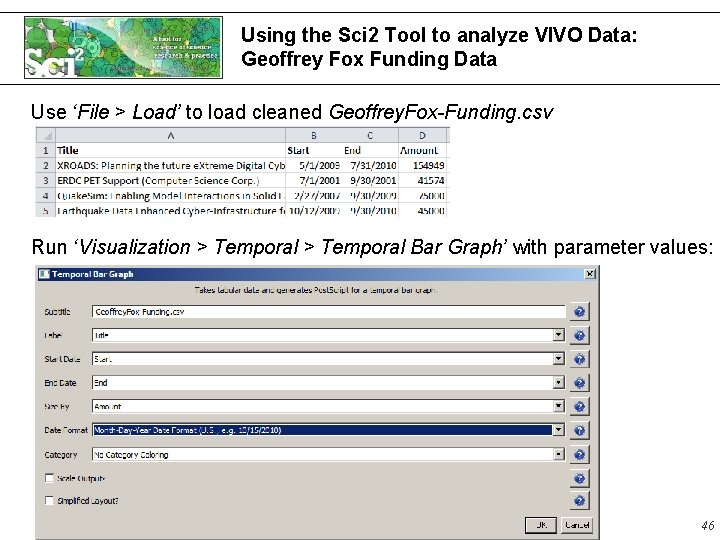Image resolution: width=720 pixels, height=540 pixels.
Task: Click the cell with amount 154949
Action: tap(422, 165)
